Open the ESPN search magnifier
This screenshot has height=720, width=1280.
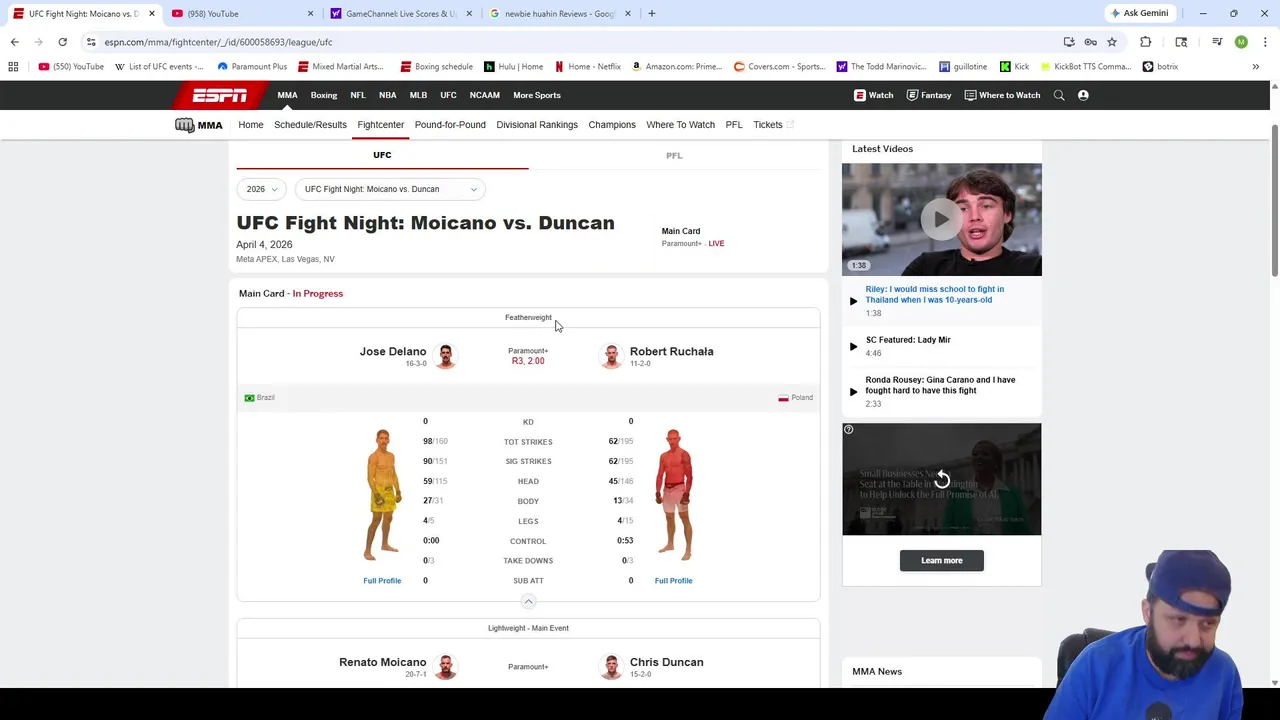tap(1059, 95)
